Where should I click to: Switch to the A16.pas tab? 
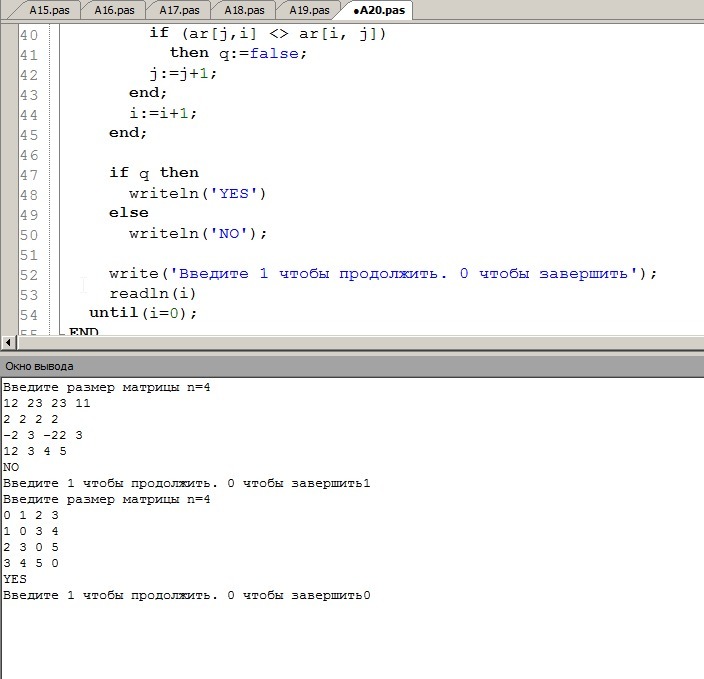pos(114,10)
